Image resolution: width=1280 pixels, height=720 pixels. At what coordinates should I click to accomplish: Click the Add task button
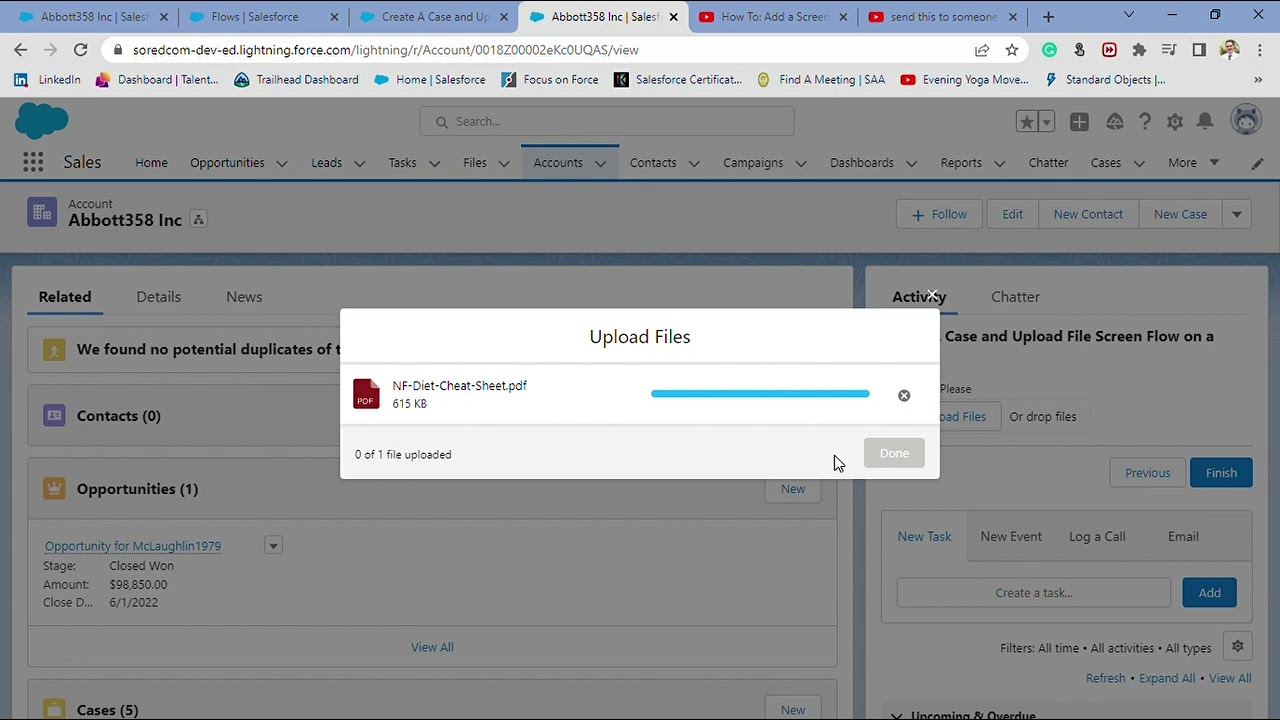tap(1209, 592)
